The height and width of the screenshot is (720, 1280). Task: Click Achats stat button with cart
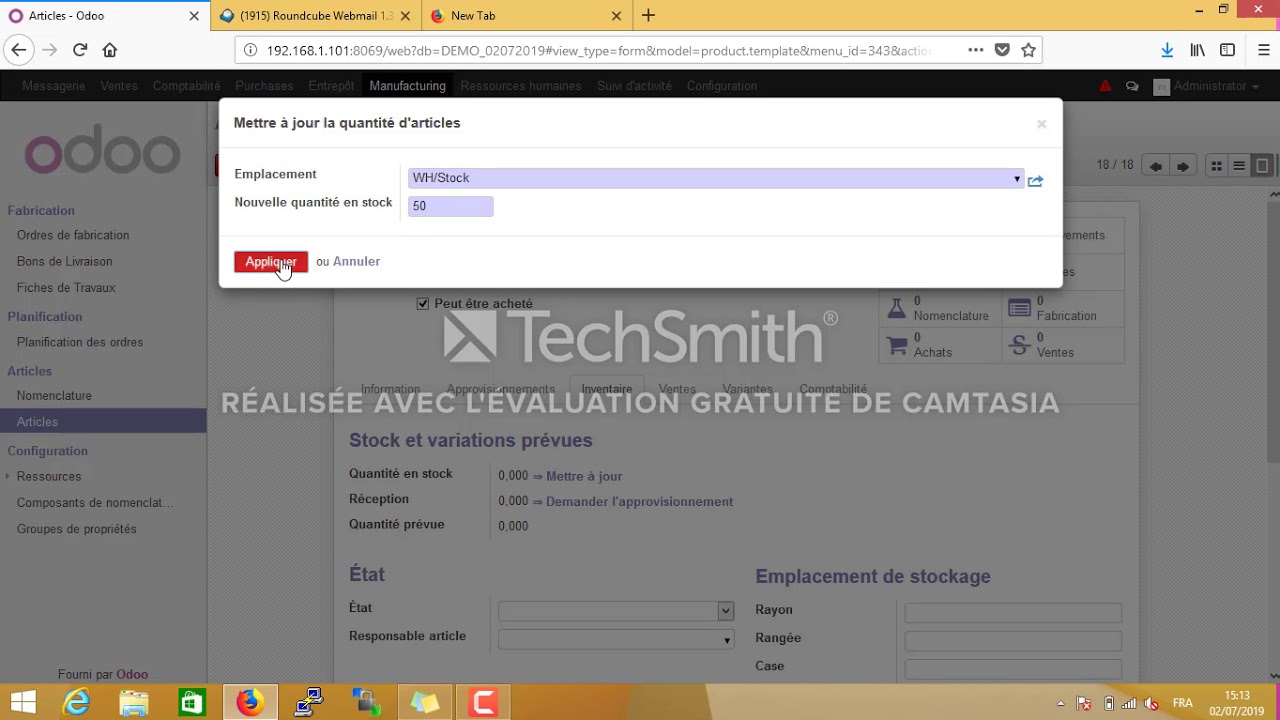(x=939, y=345)
